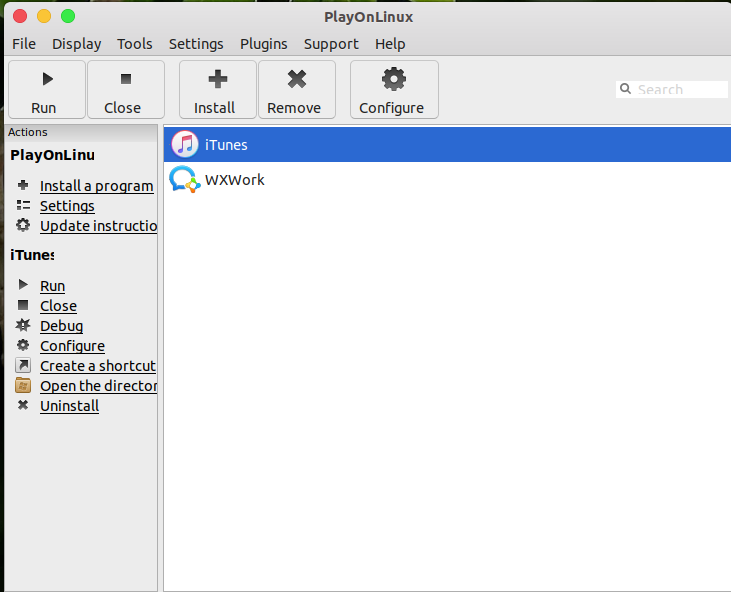The height and width of the screenshot is (592, 731).
Task: Click the Configure toolbar button
Action: 394,89
